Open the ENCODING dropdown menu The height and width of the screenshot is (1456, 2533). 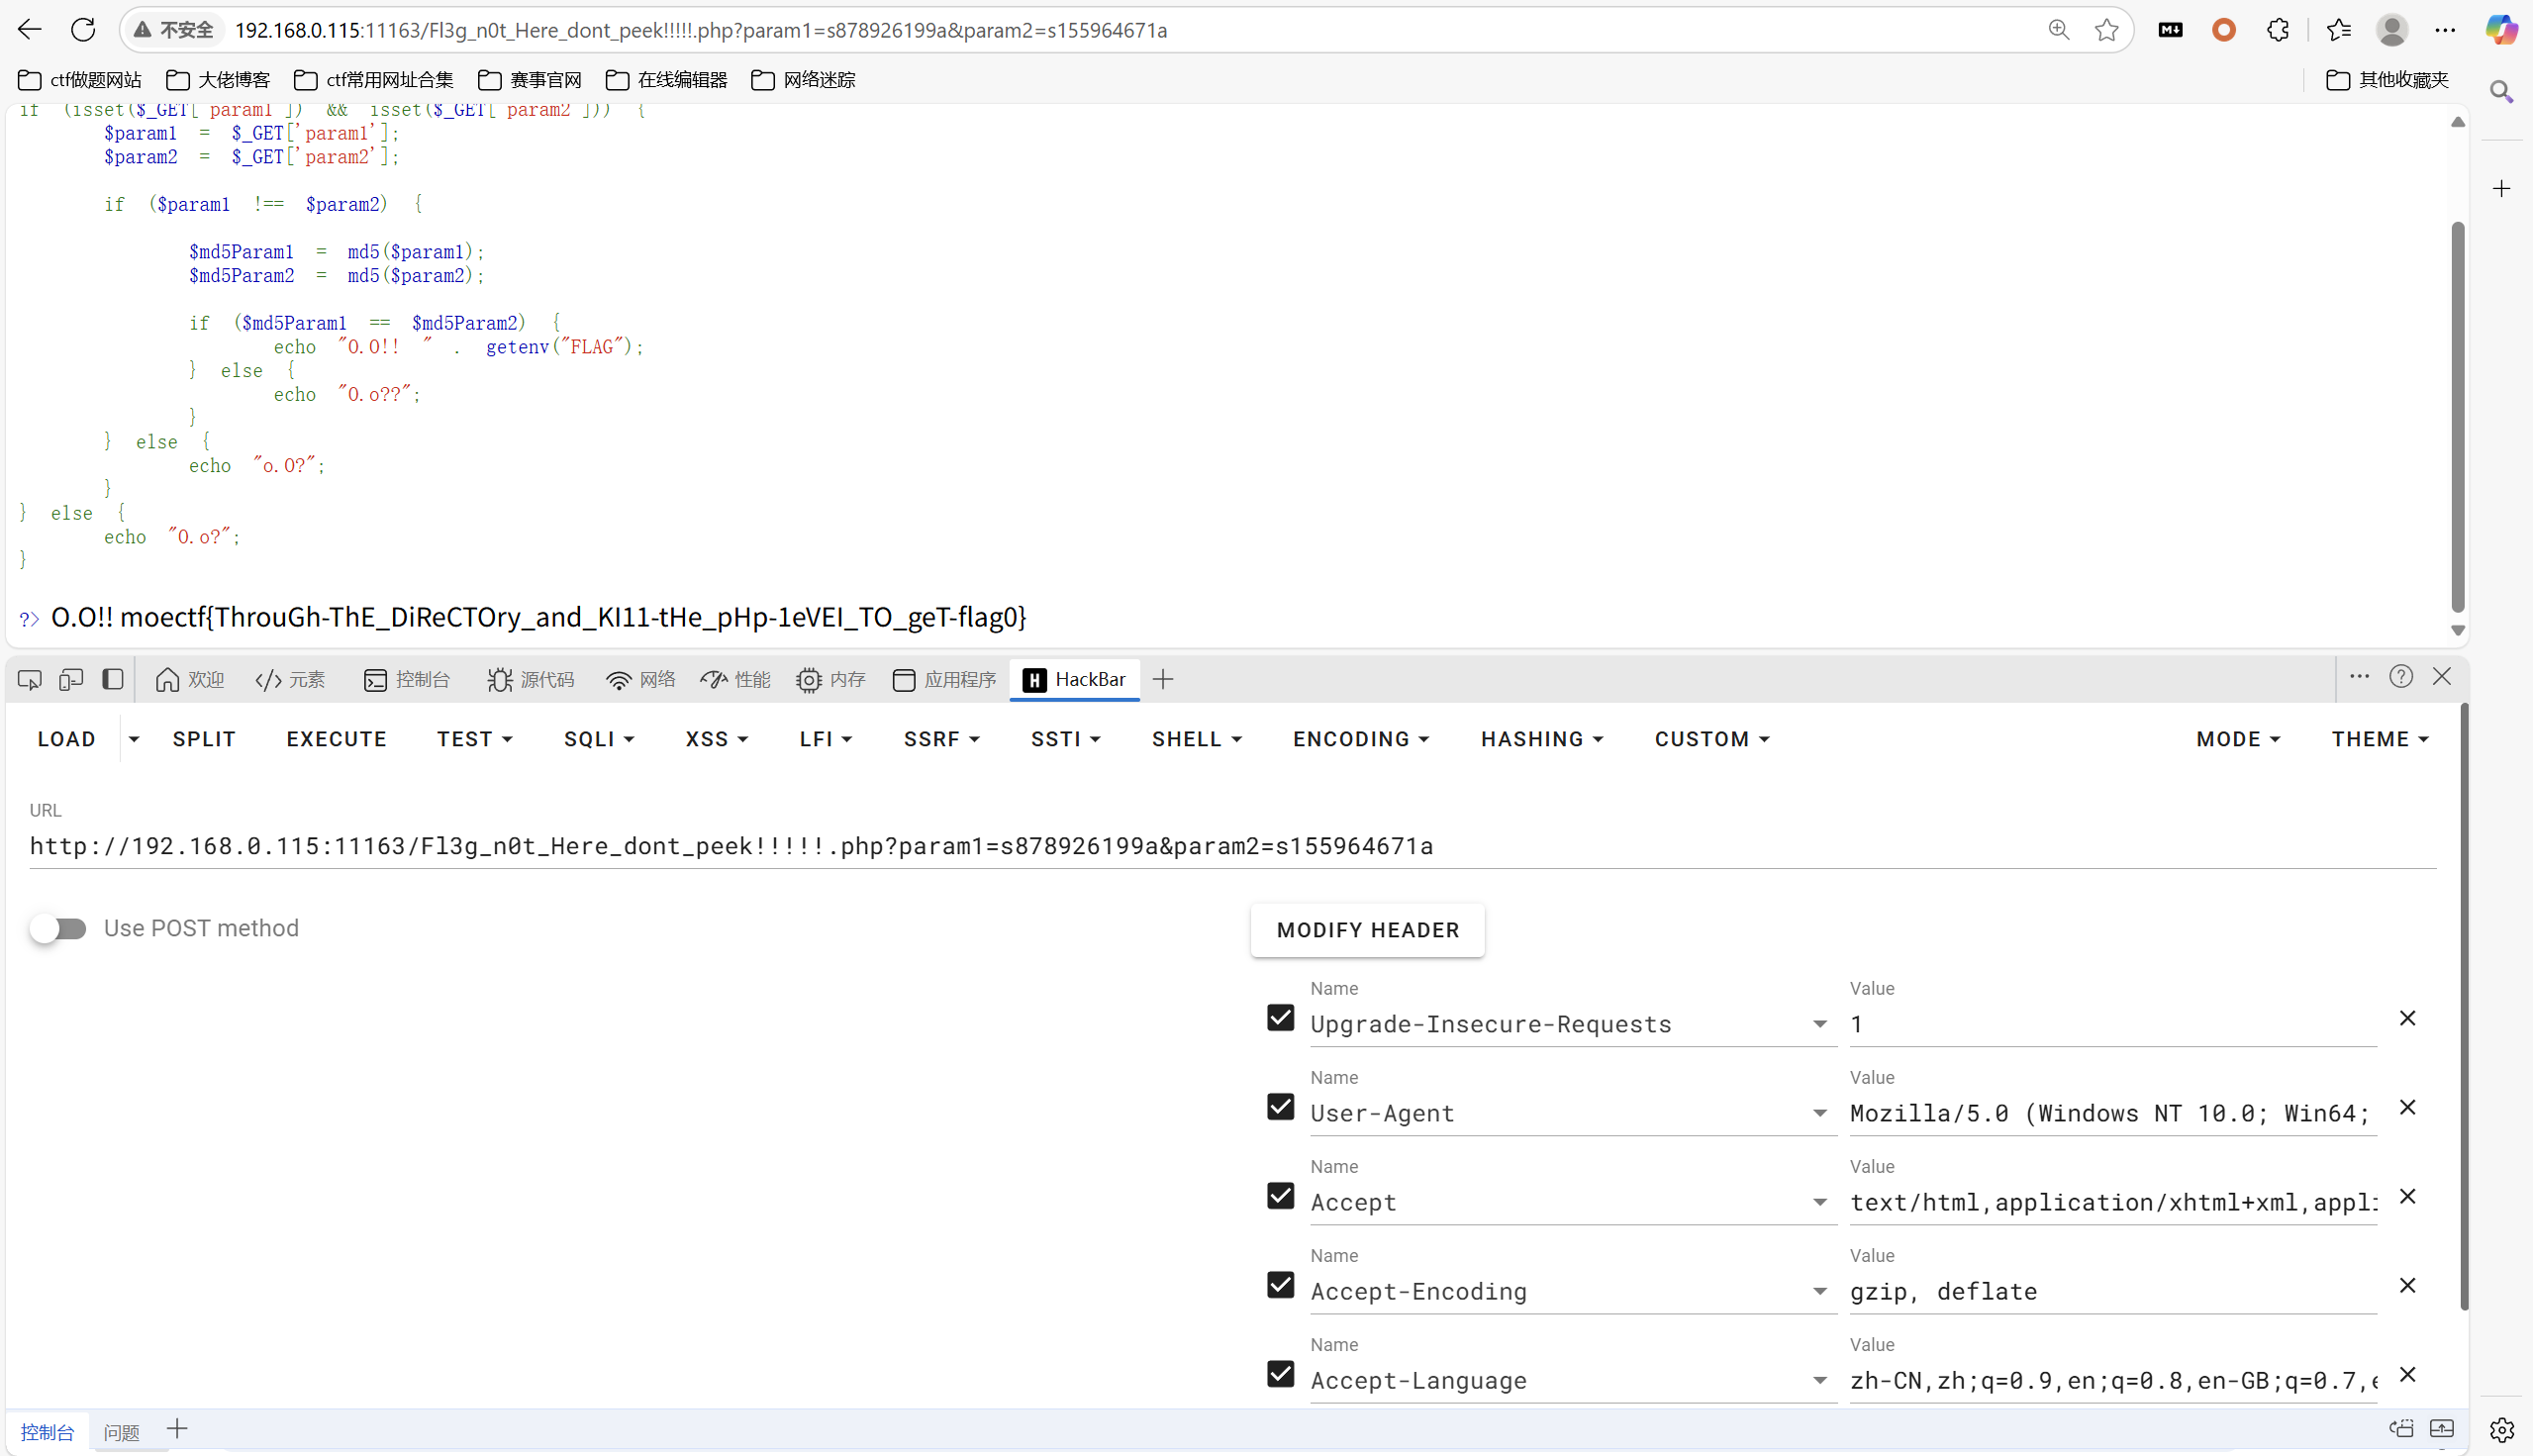point(1361,739)
